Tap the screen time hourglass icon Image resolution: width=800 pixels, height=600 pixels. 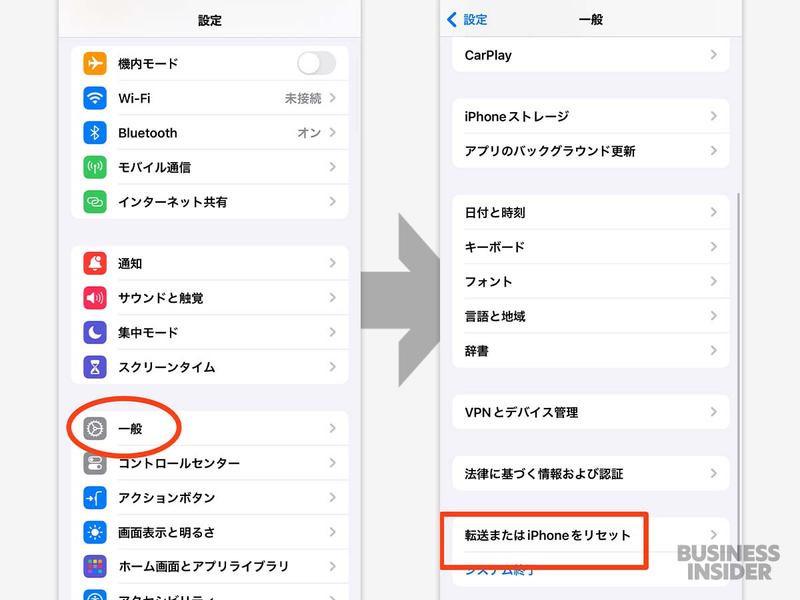[95, 367]
